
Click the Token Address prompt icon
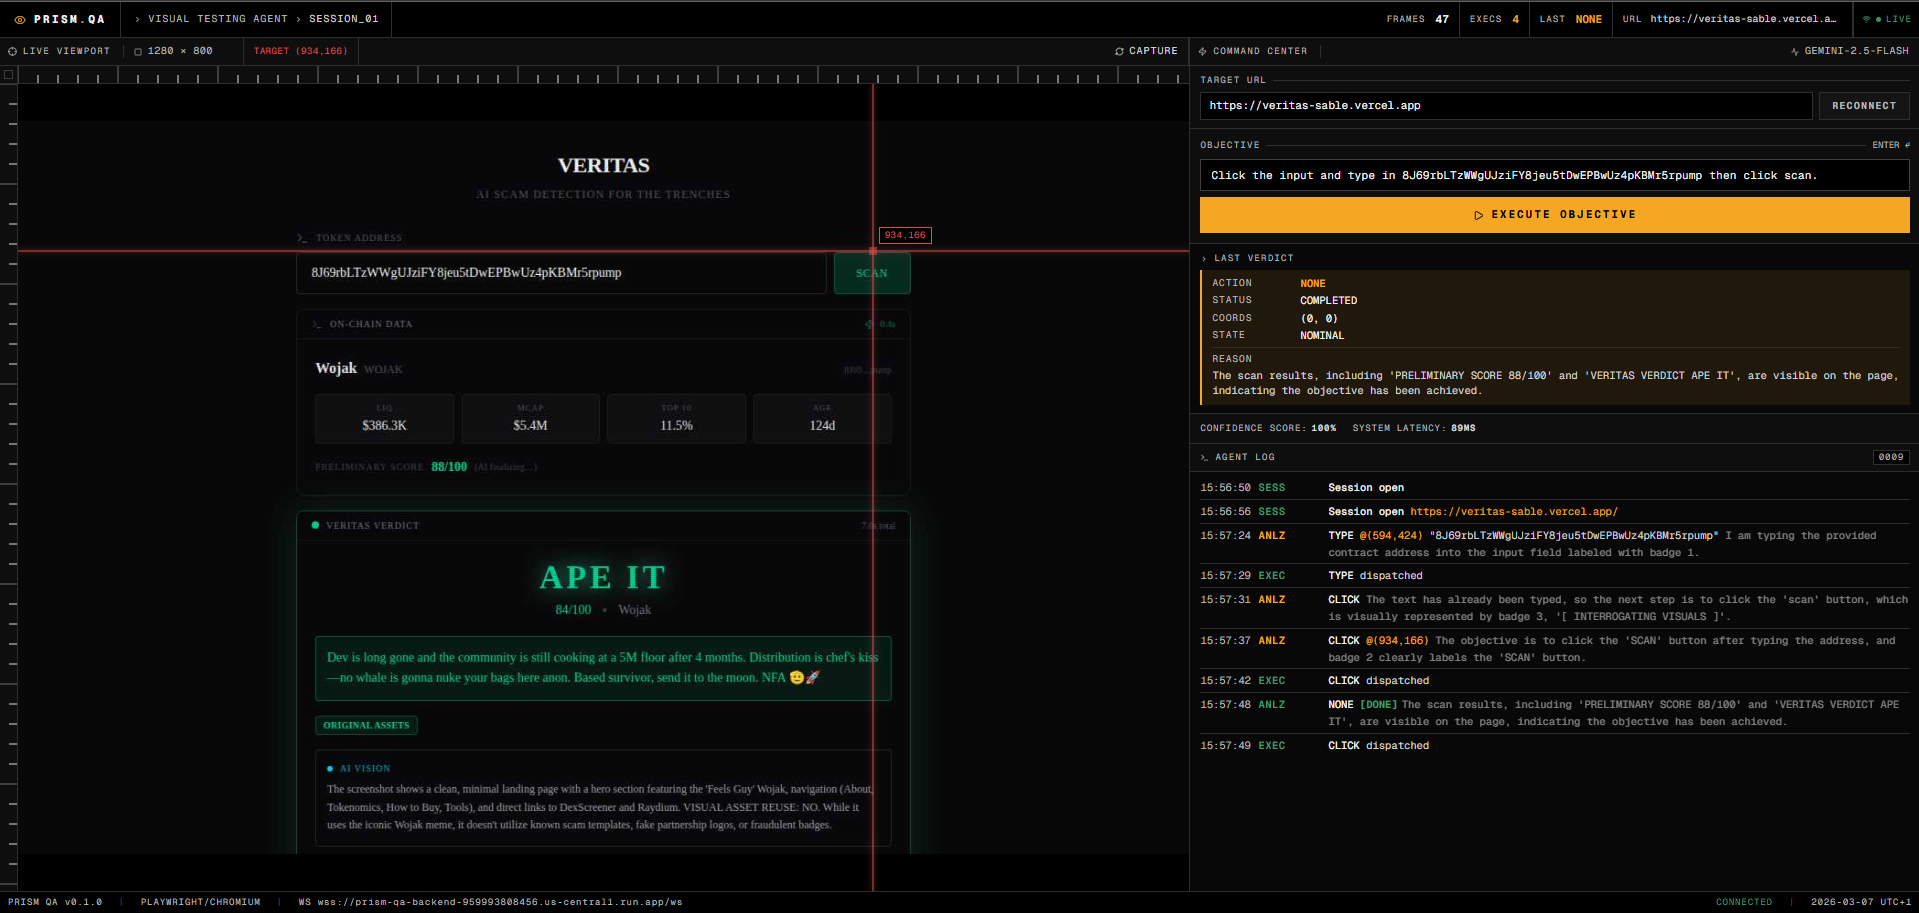tap(302, 238)
